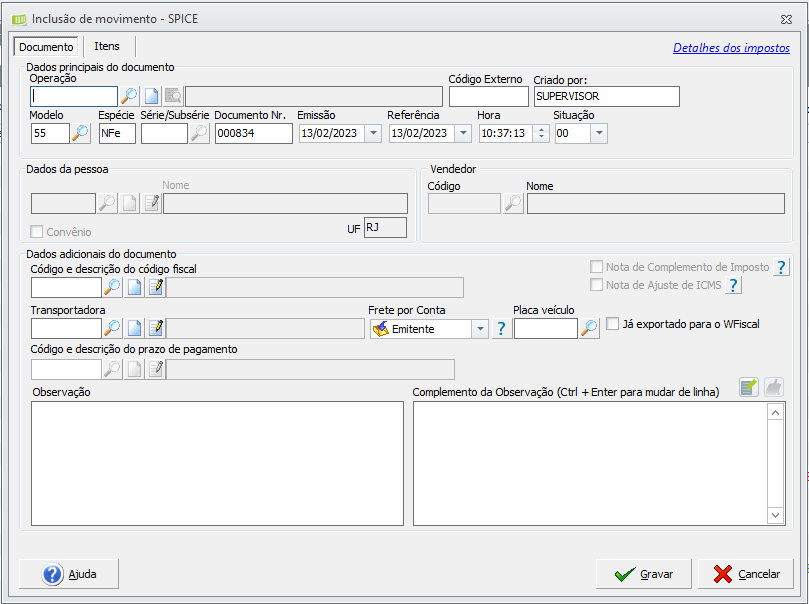
Task: Click the Modelo field showing 55
Action: tap(50, 133)
